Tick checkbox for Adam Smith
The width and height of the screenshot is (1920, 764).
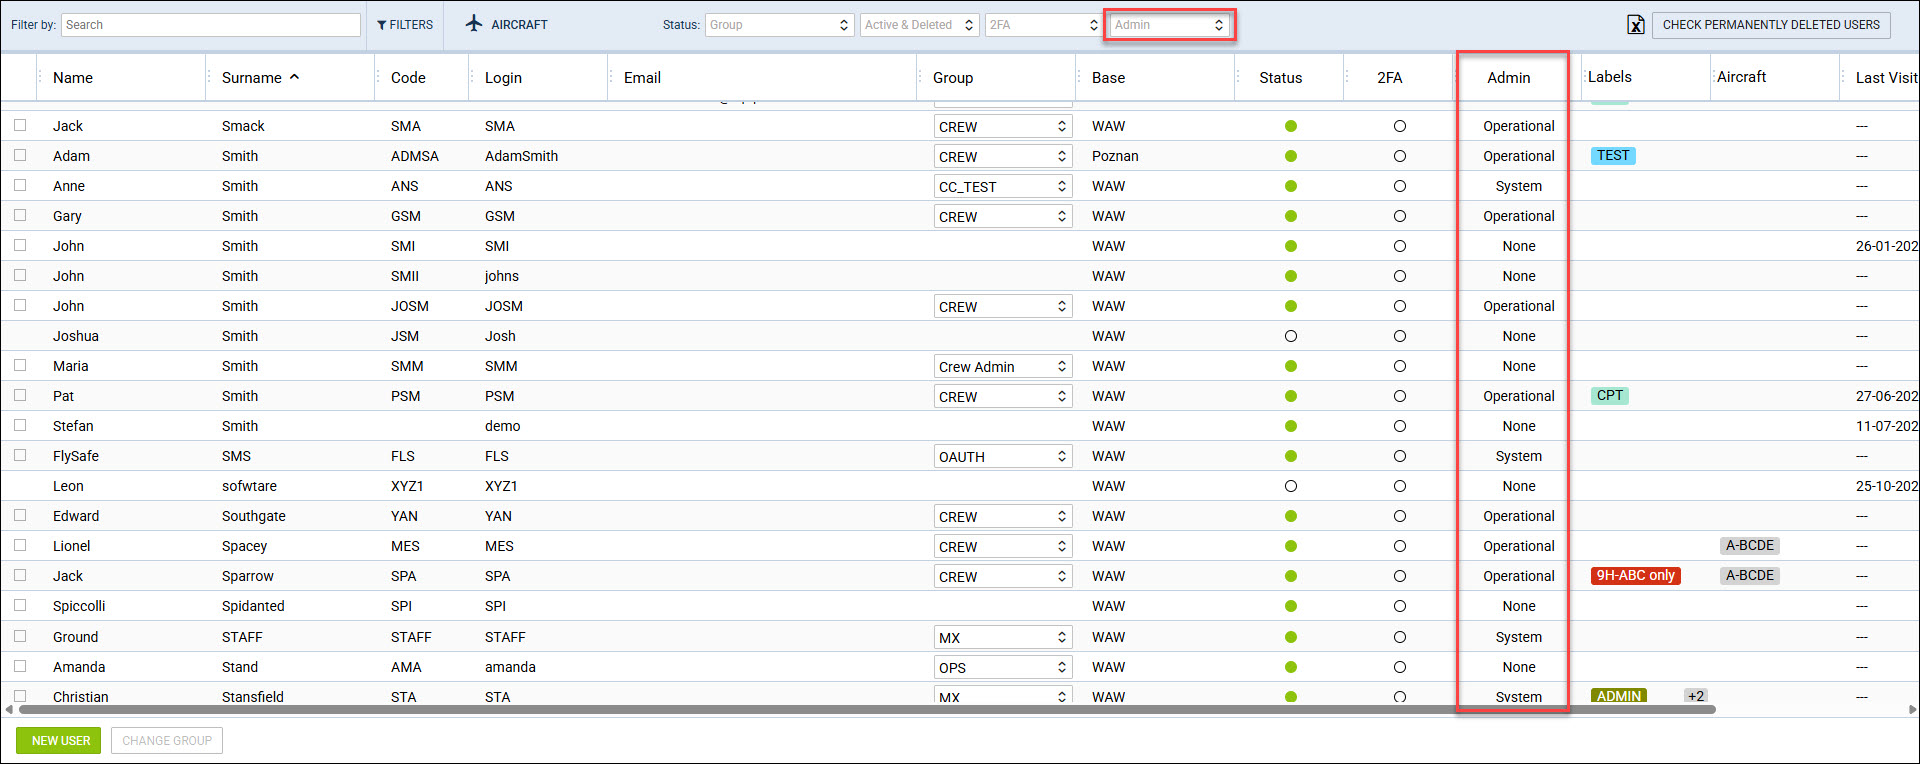click(20, 155)
